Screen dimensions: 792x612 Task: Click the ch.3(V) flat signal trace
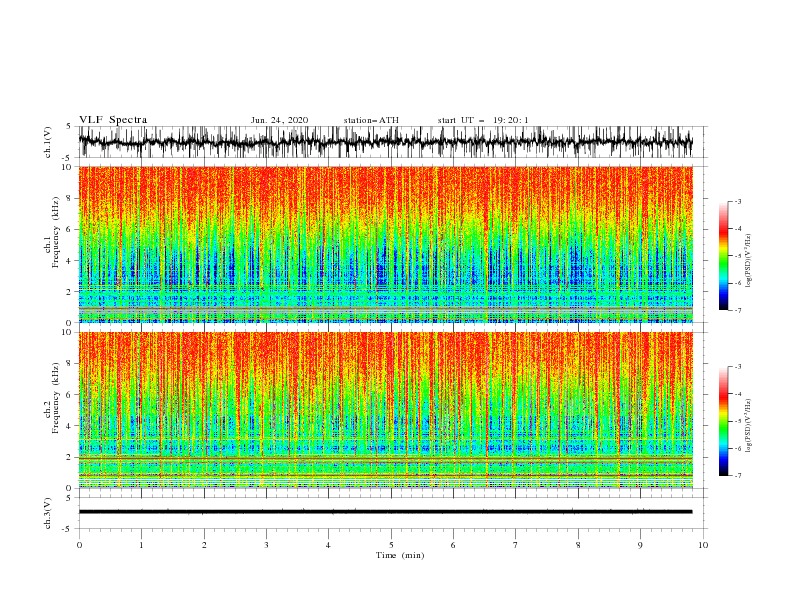(385, 512)
